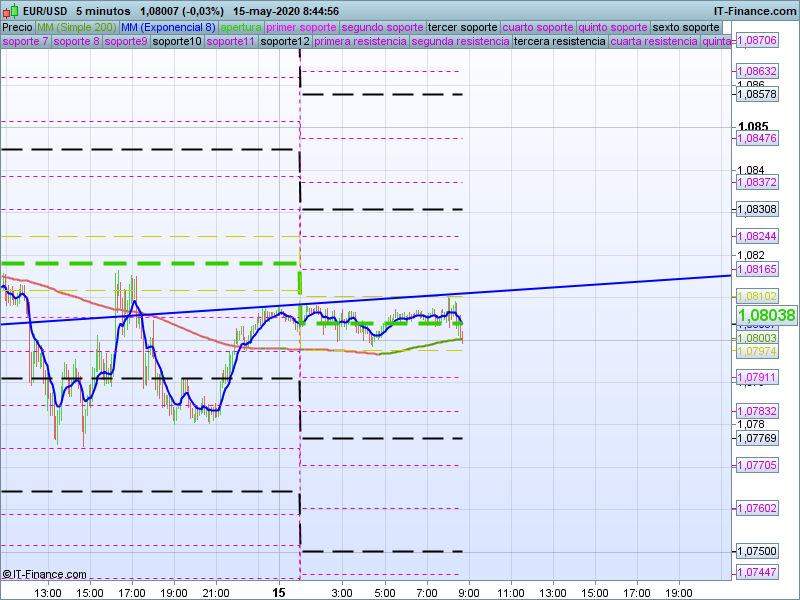
Task: Click the green current price label 1,08038
Action: point(766,315)
